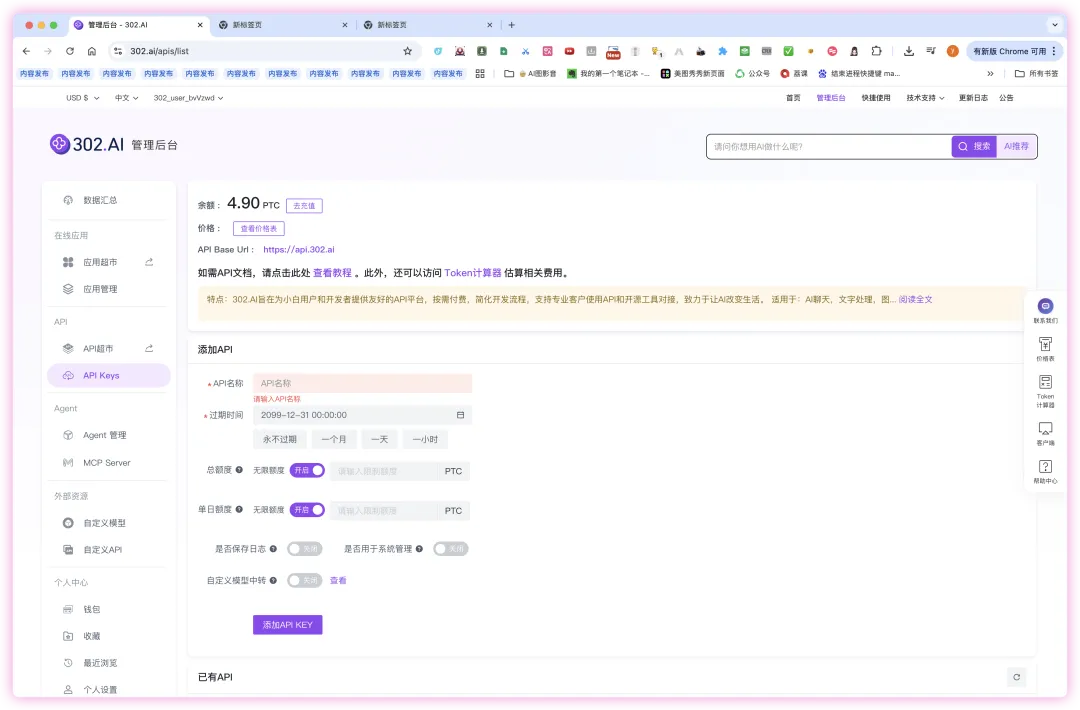Set expiry to 一个月
The image size is (1080, 710).
click(333, 439)
